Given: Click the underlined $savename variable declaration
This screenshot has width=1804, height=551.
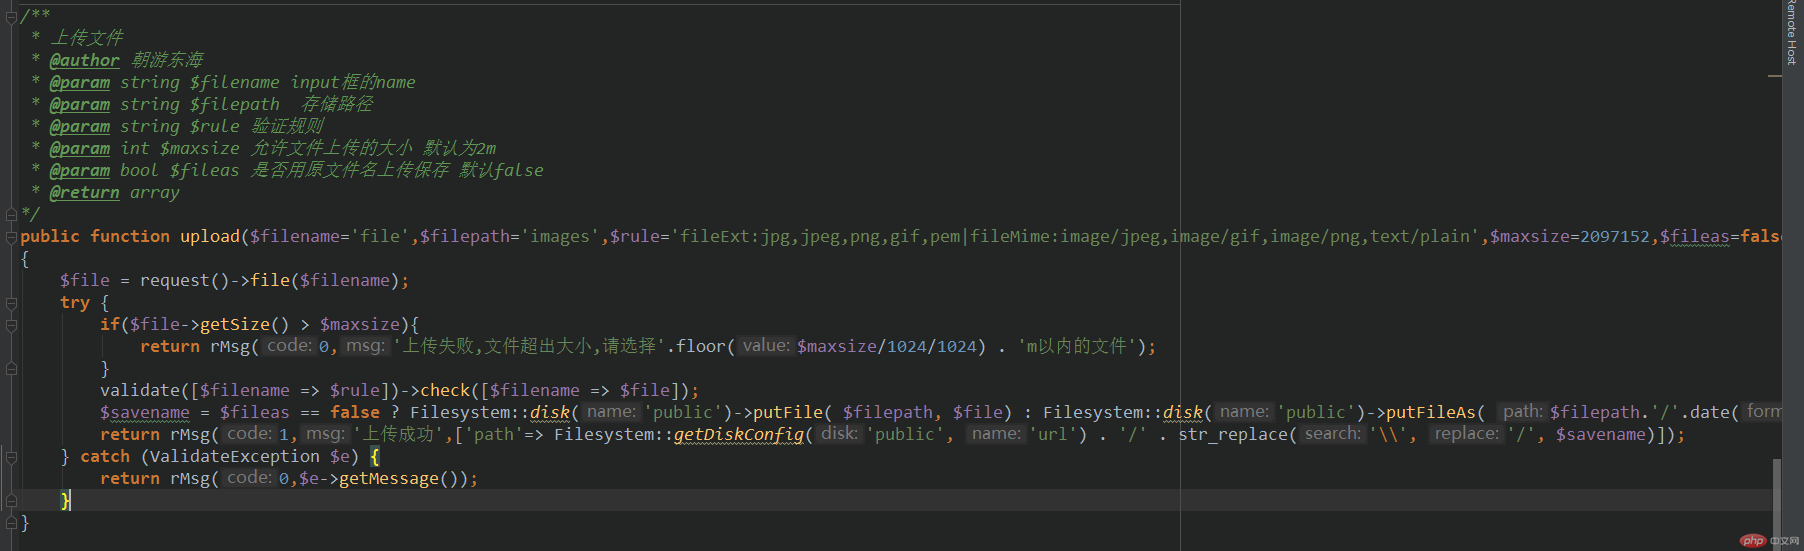Looking at the screenshot, I should 144,412.
